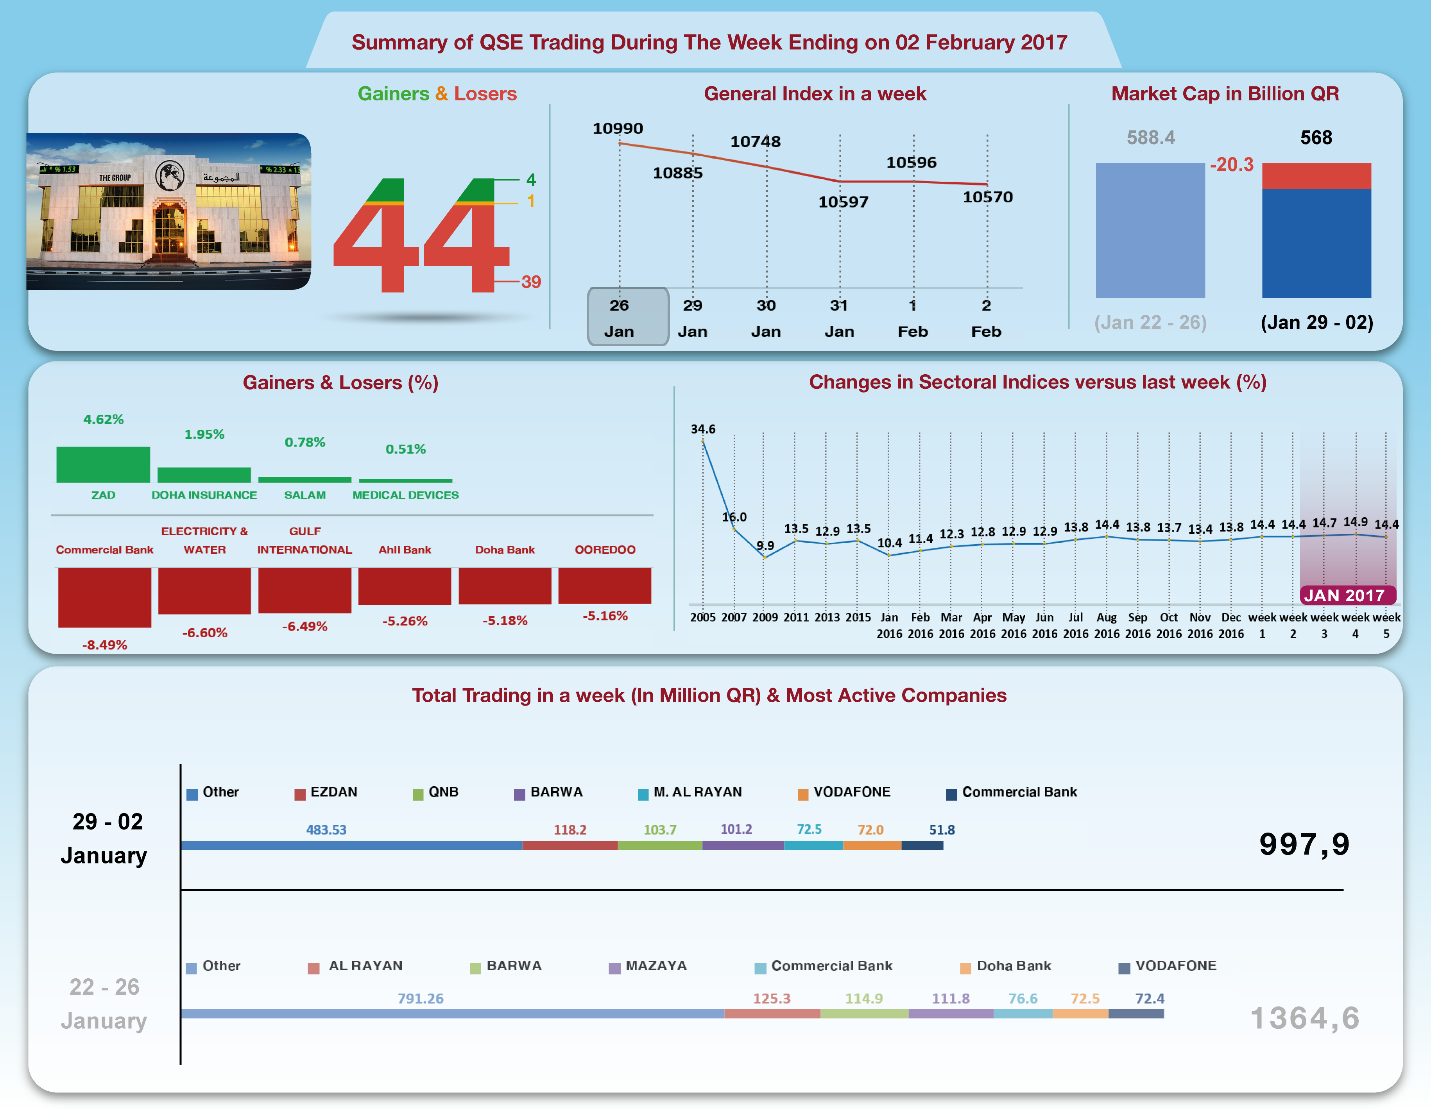Click the Doha Bank legend entry in lower legend

[x=1006, y=966]
